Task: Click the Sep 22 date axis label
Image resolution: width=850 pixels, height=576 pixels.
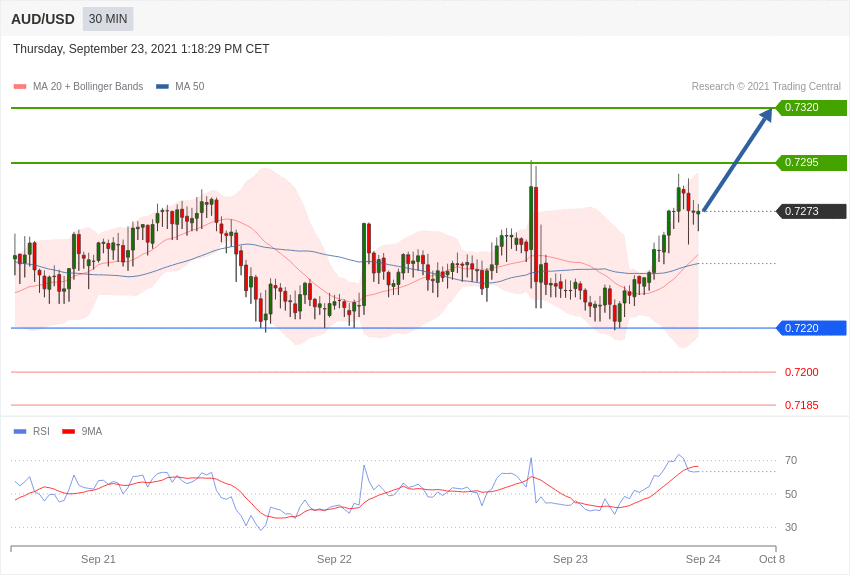Action: click(334, 559)
